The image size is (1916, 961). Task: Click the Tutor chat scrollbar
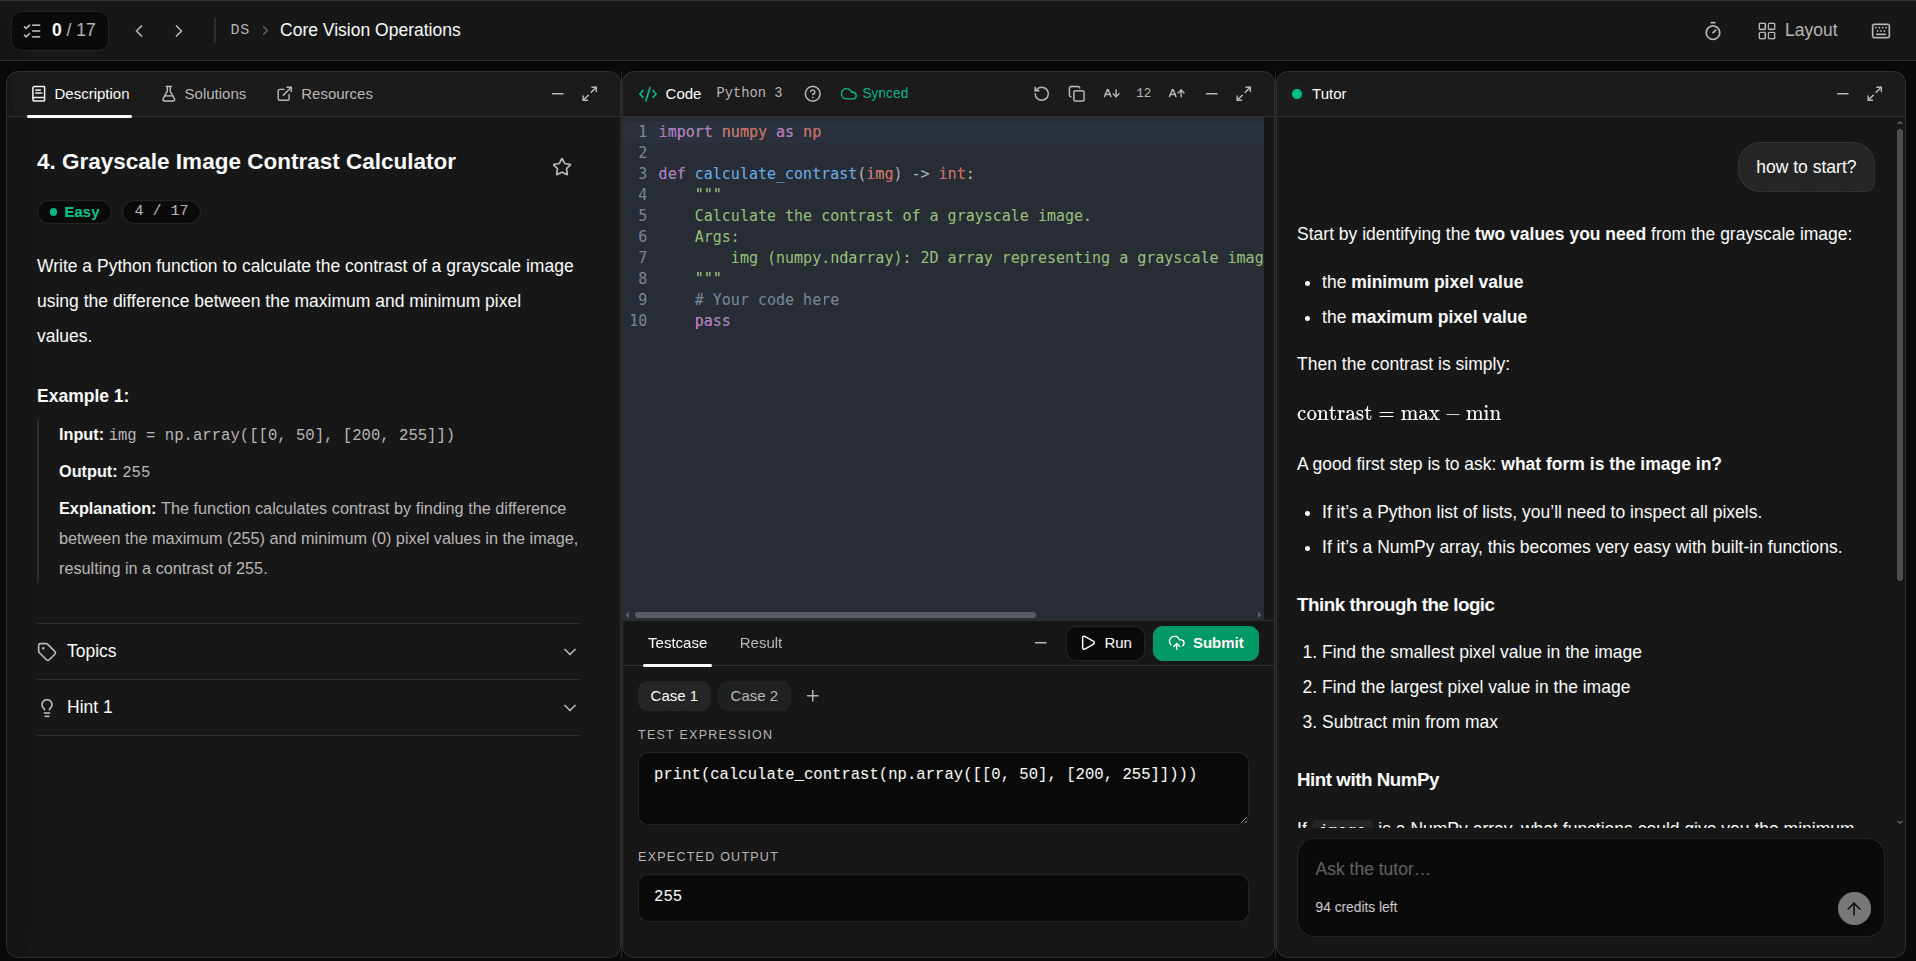tap(1899, 355)
